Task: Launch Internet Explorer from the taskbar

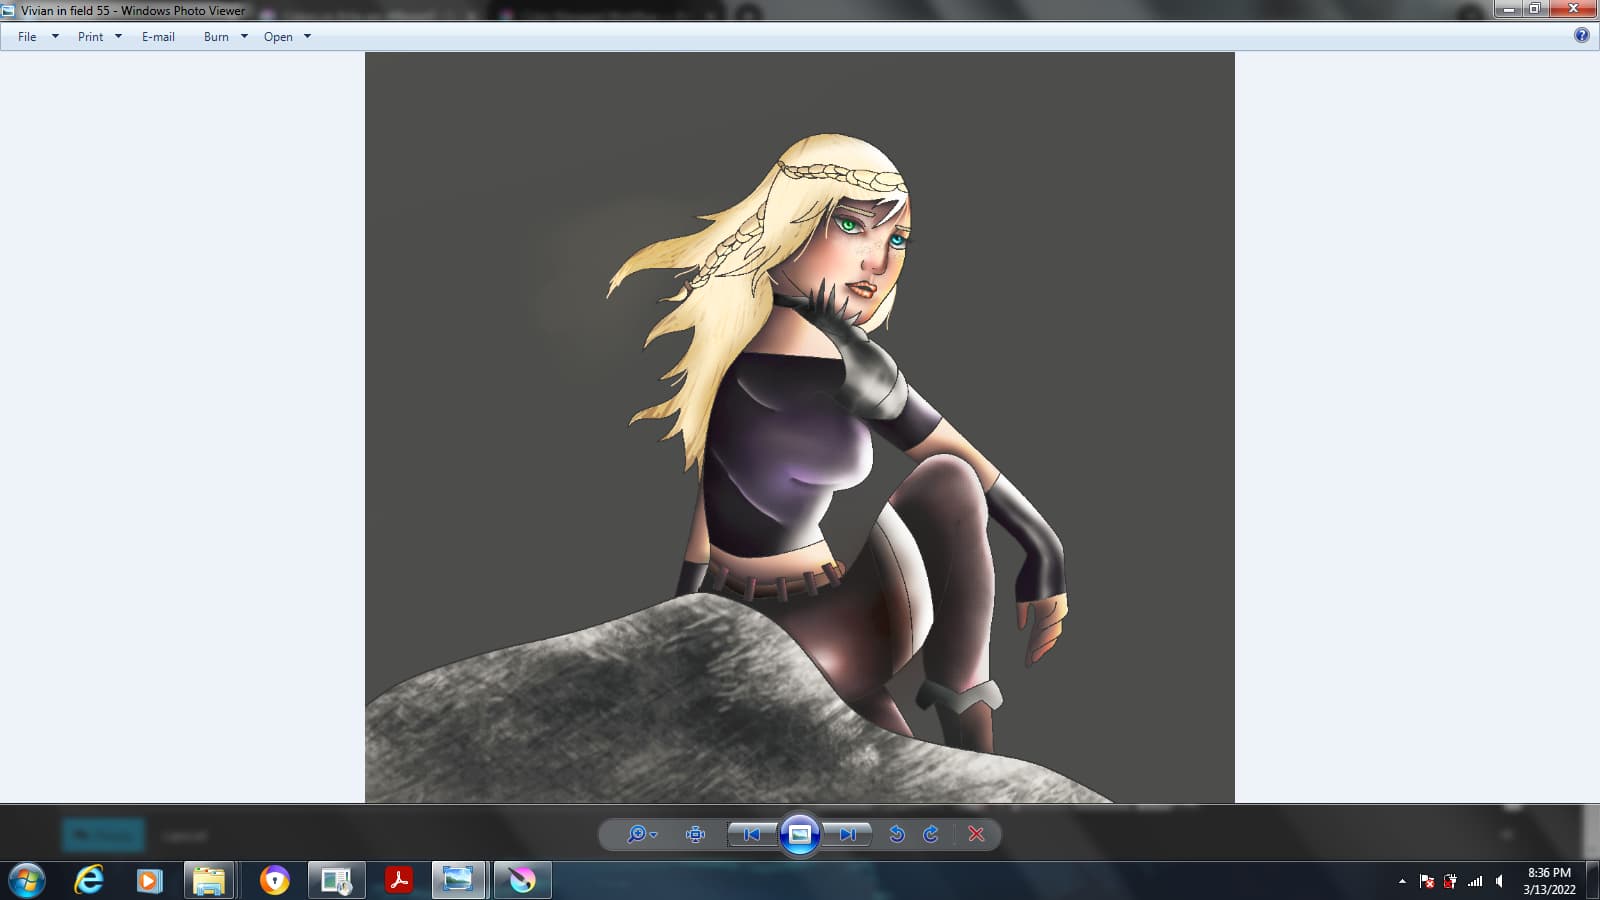Action: tap(89, 880)
